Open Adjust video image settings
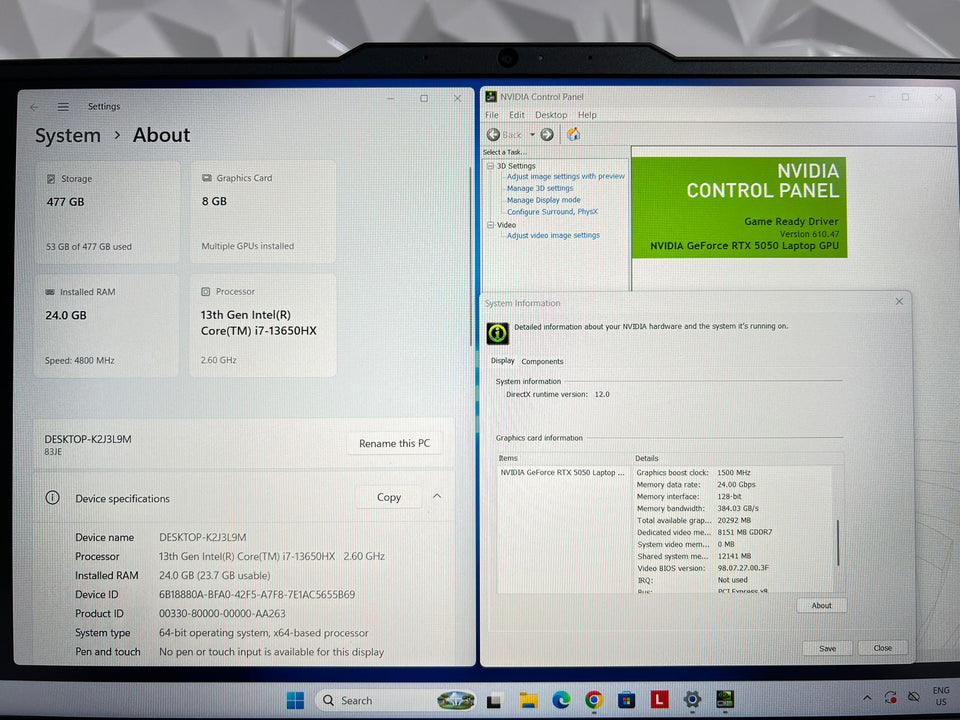Viewport: 960px width, 720px height. [x=553, y=235]
